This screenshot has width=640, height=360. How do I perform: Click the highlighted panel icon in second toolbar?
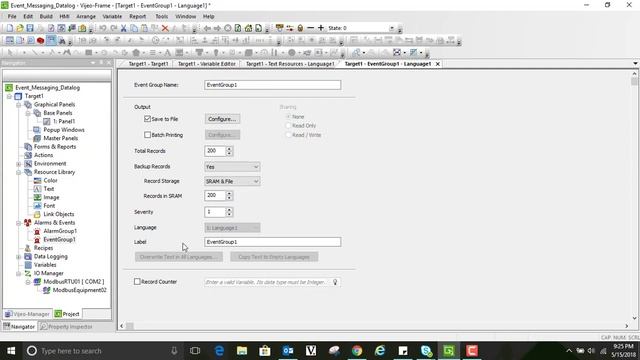coord(51,40)
